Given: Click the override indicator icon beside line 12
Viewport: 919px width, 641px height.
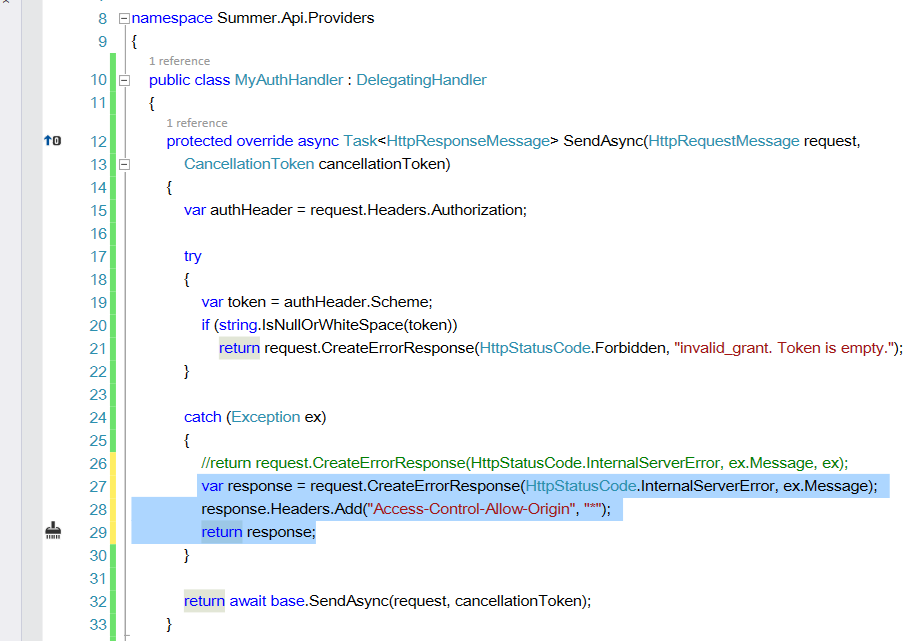Looking at the screenshot, I should click(x=52, y=141).
